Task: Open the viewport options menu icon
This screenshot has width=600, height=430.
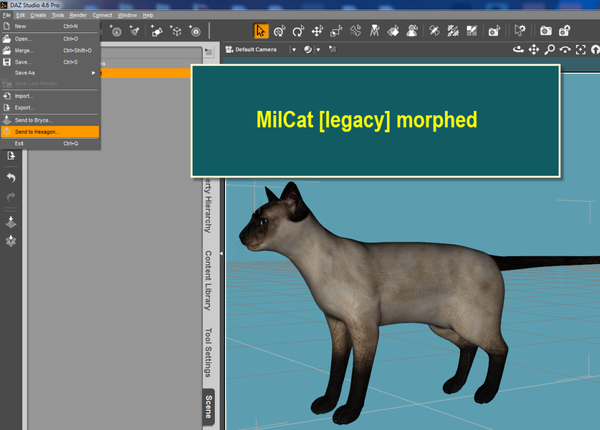Action: pyautogui.click(x=332, y=49)
